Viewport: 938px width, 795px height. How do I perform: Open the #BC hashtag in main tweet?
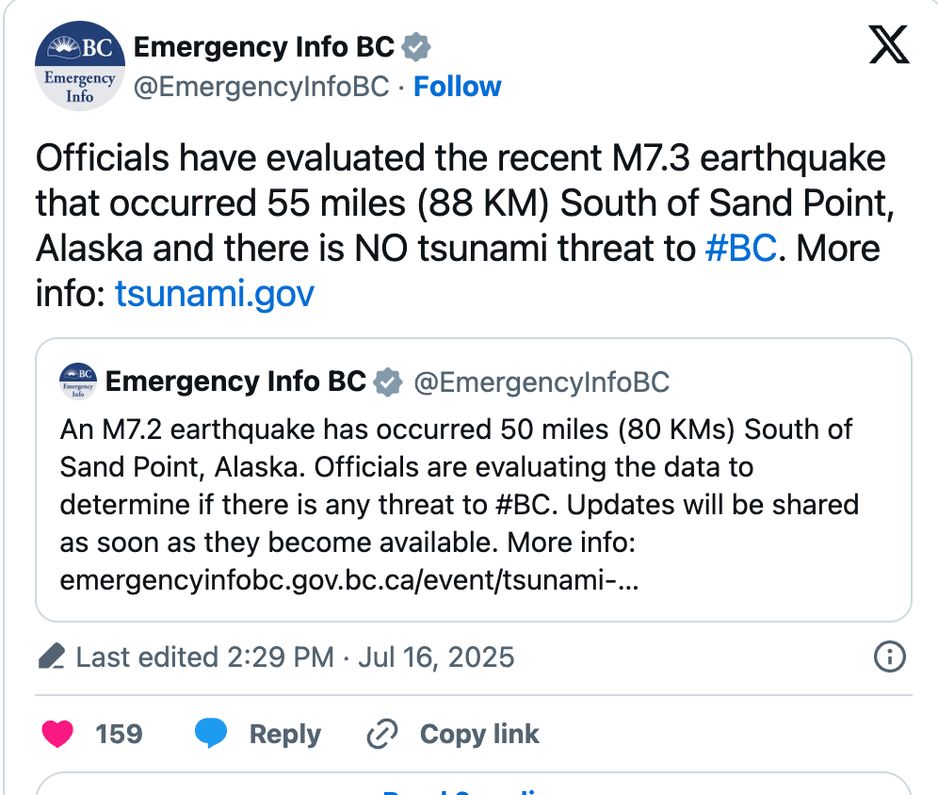pyautogui.click(x=741, y=248)
